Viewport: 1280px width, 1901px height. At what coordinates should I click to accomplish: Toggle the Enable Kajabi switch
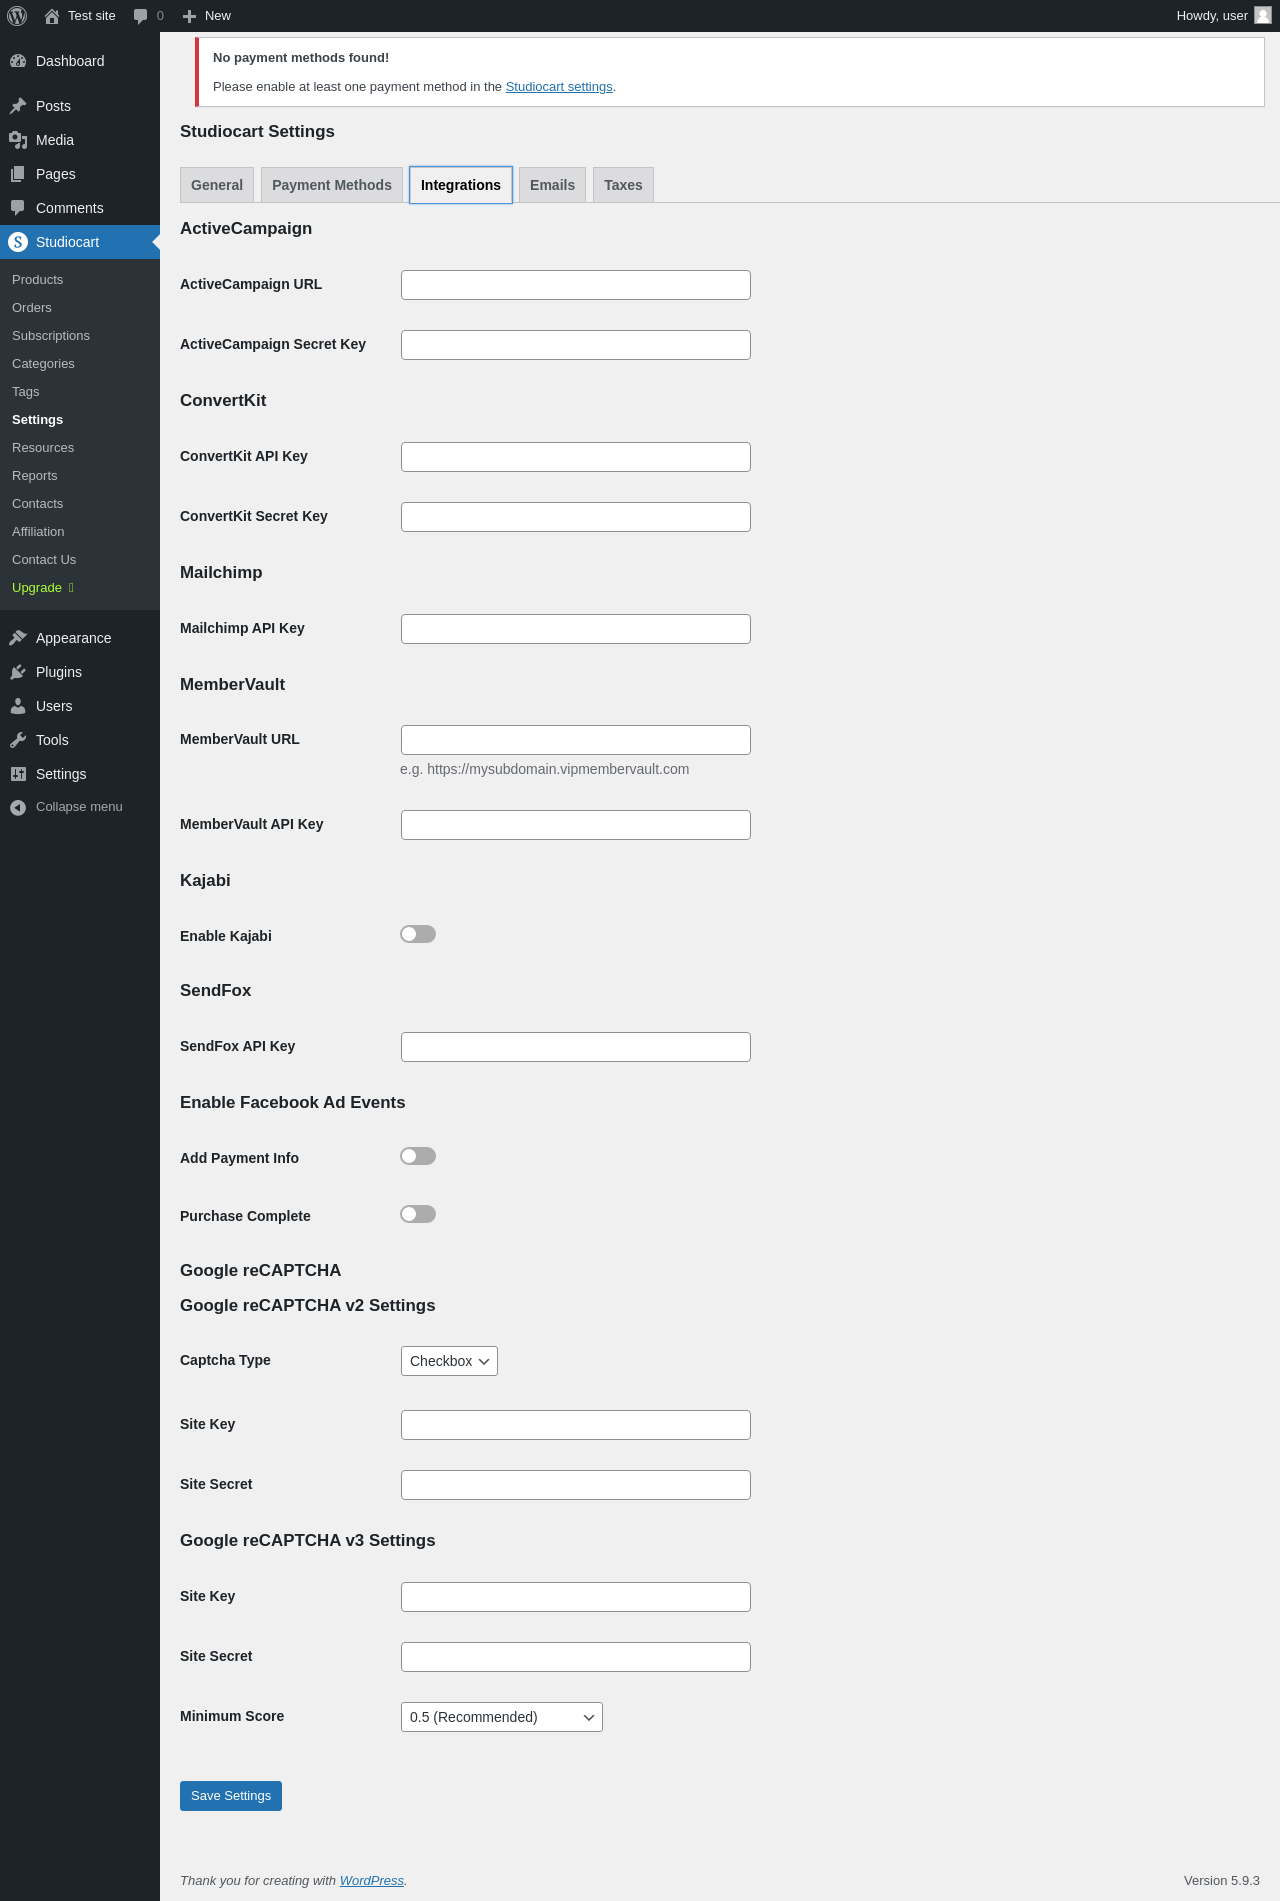418,934
